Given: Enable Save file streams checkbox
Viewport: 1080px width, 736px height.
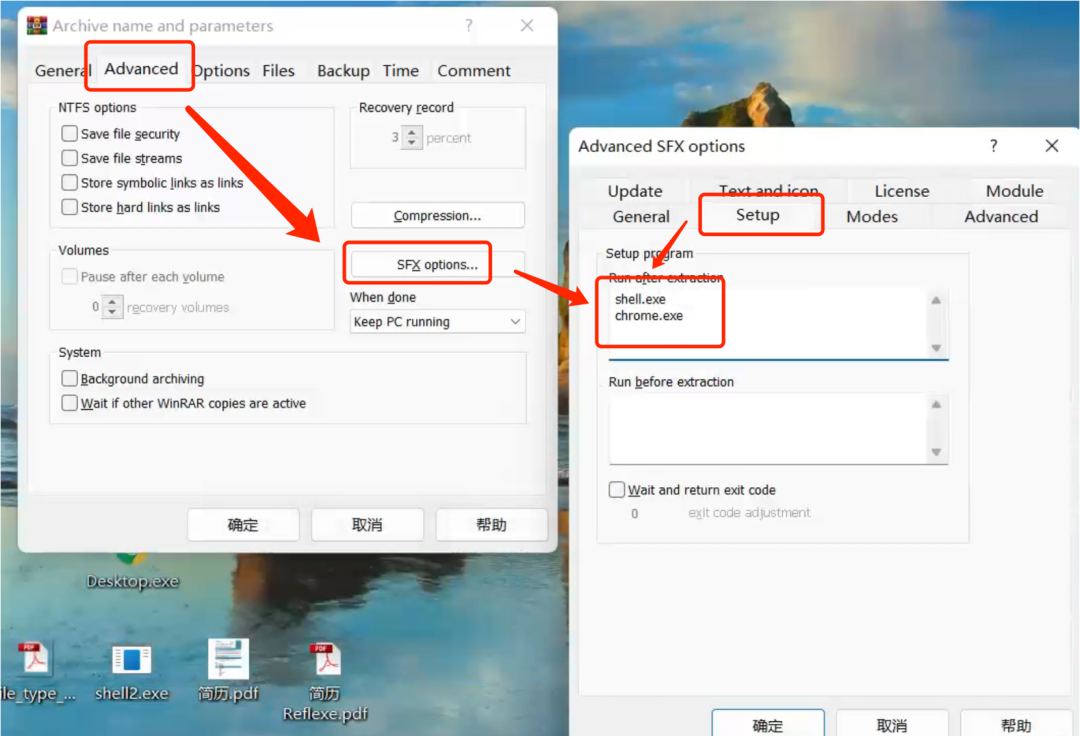Looking at the screenshot, I should 70,158.
